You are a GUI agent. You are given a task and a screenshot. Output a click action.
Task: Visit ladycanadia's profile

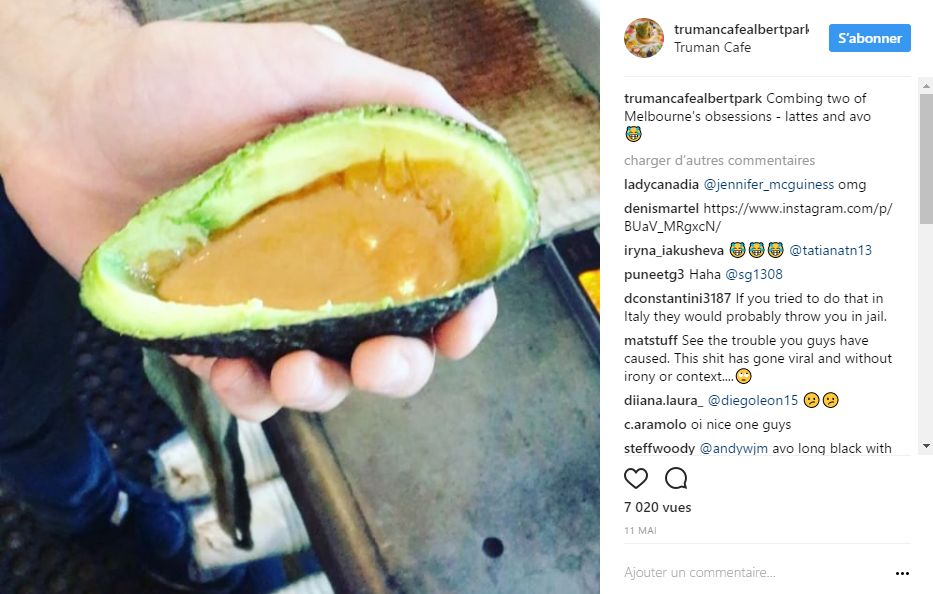coord(661,185)
